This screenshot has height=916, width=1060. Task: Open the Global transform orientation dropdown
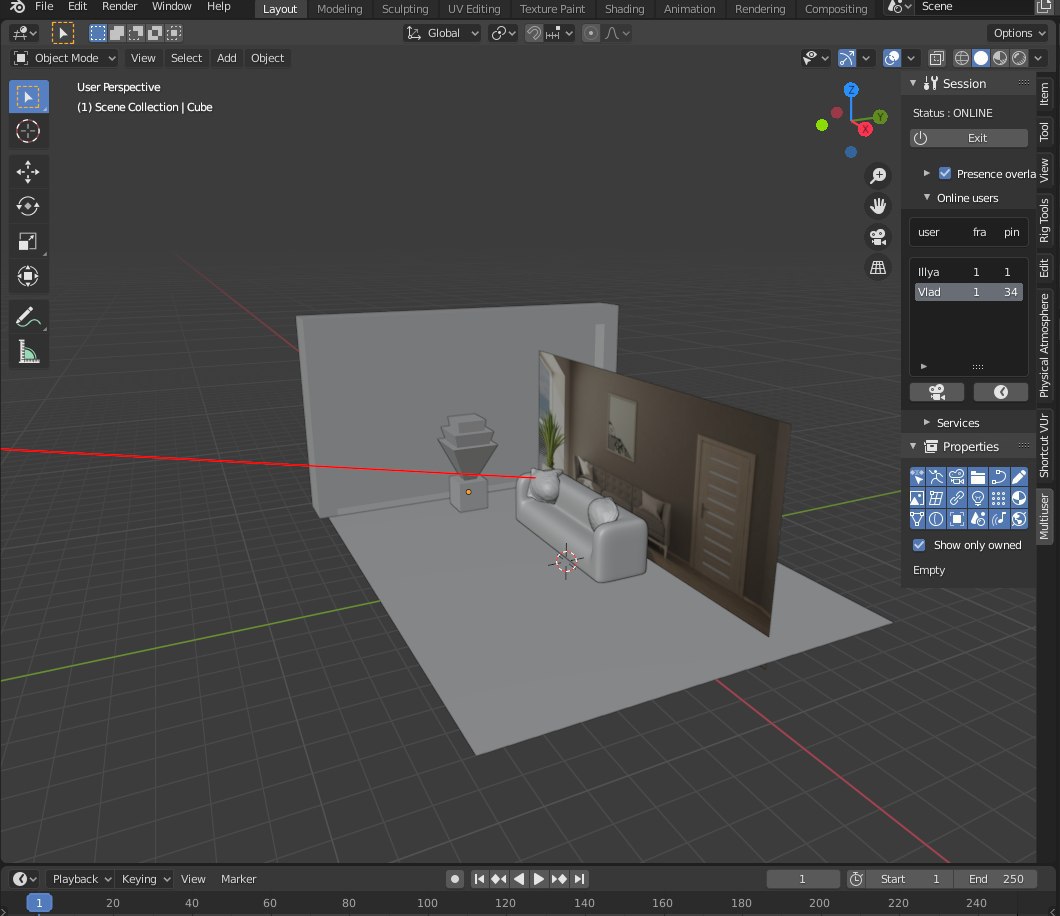point(442,33)
